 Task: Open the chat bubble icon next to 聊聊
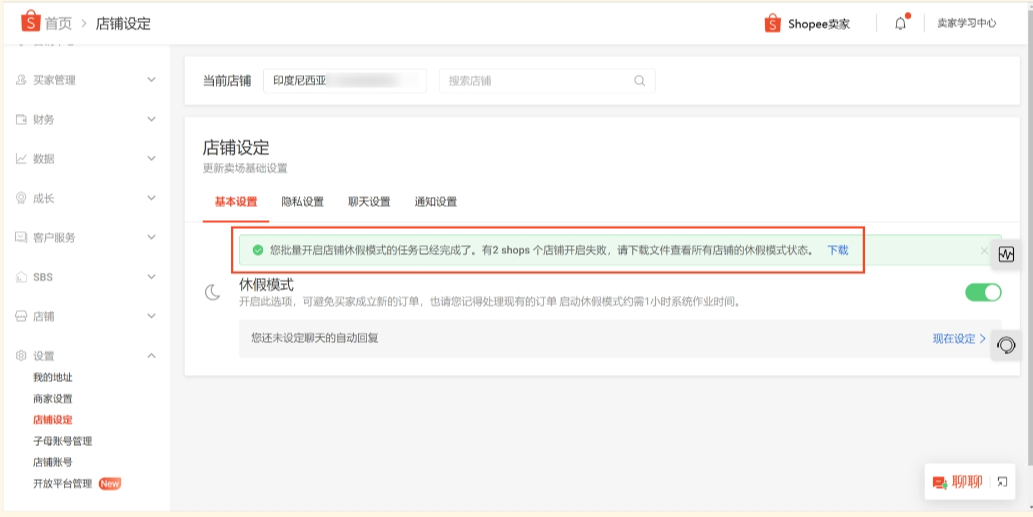940,482
